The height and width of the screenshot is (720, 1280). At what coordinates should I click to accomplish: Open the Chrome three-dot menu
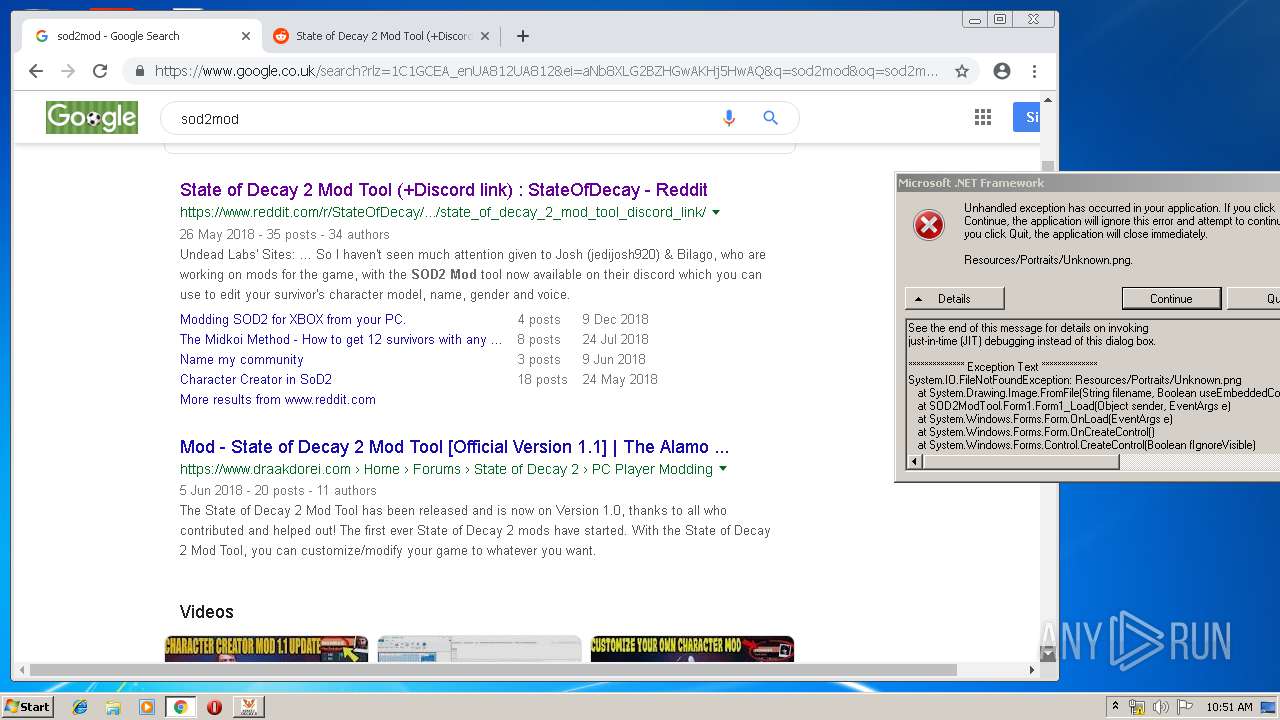[1034, 71]
